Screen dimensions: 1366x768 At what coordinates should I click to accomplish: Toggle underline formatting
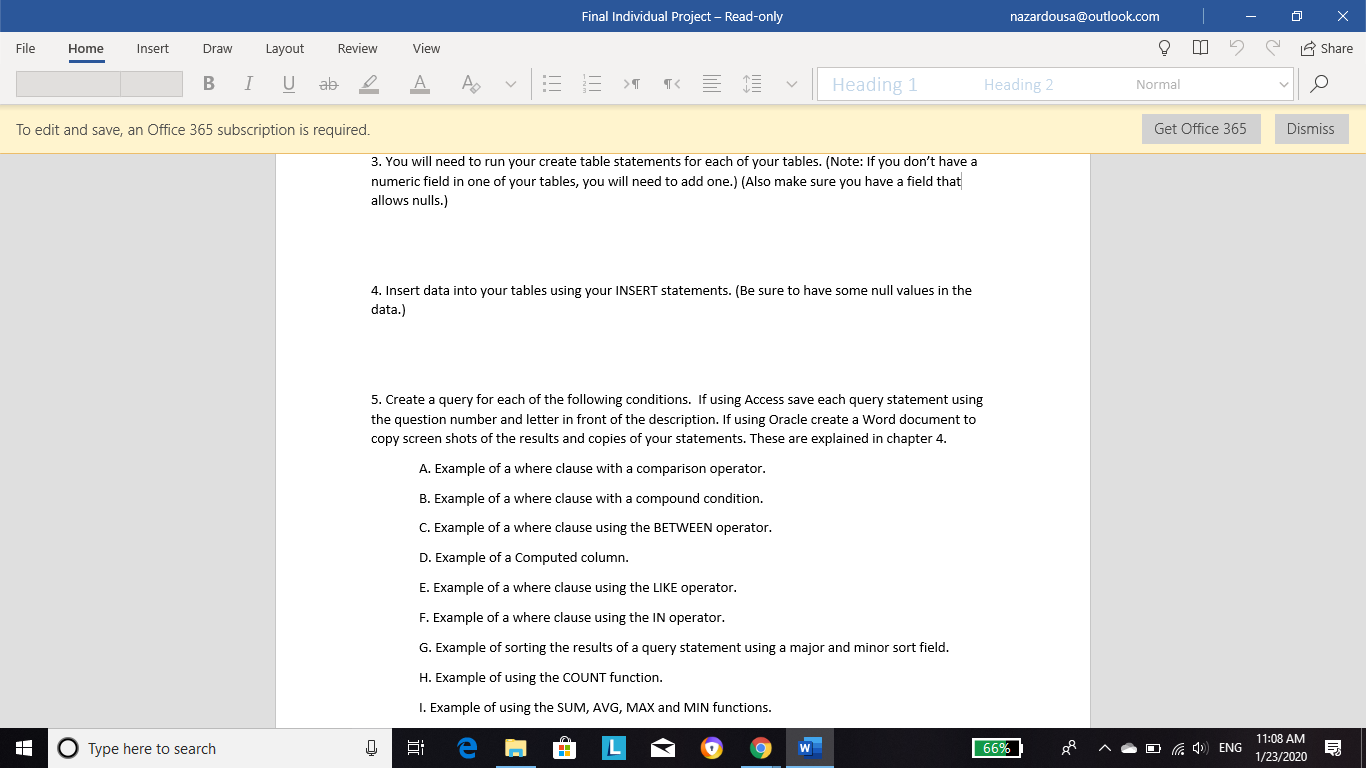click(288, 84)
